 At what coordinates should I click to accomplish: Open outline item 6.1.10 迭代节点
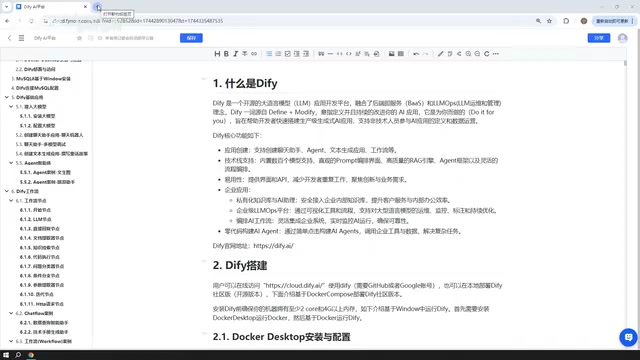point(37,294)
